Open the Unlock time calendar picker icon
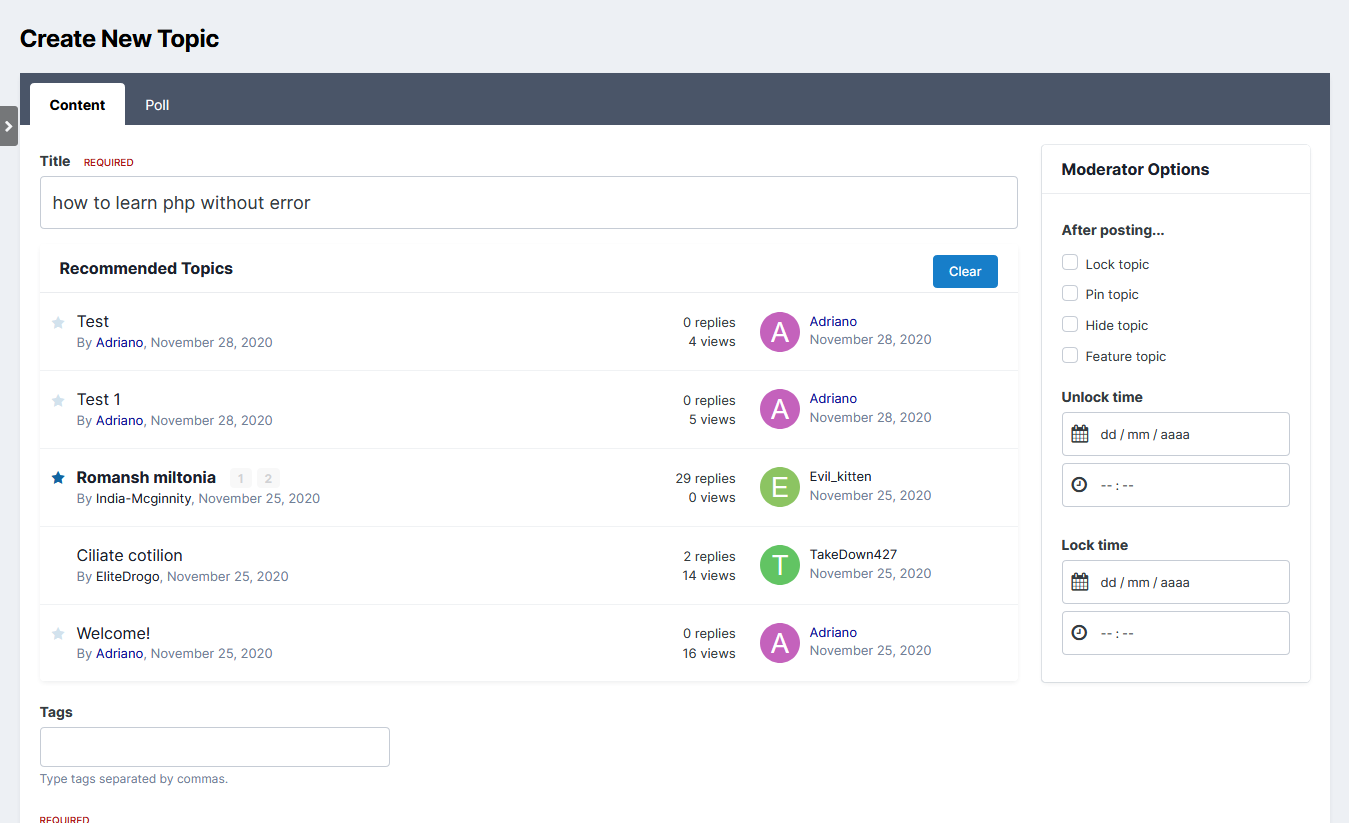Screen dimensions: 1349x823 pos(1080,434)
